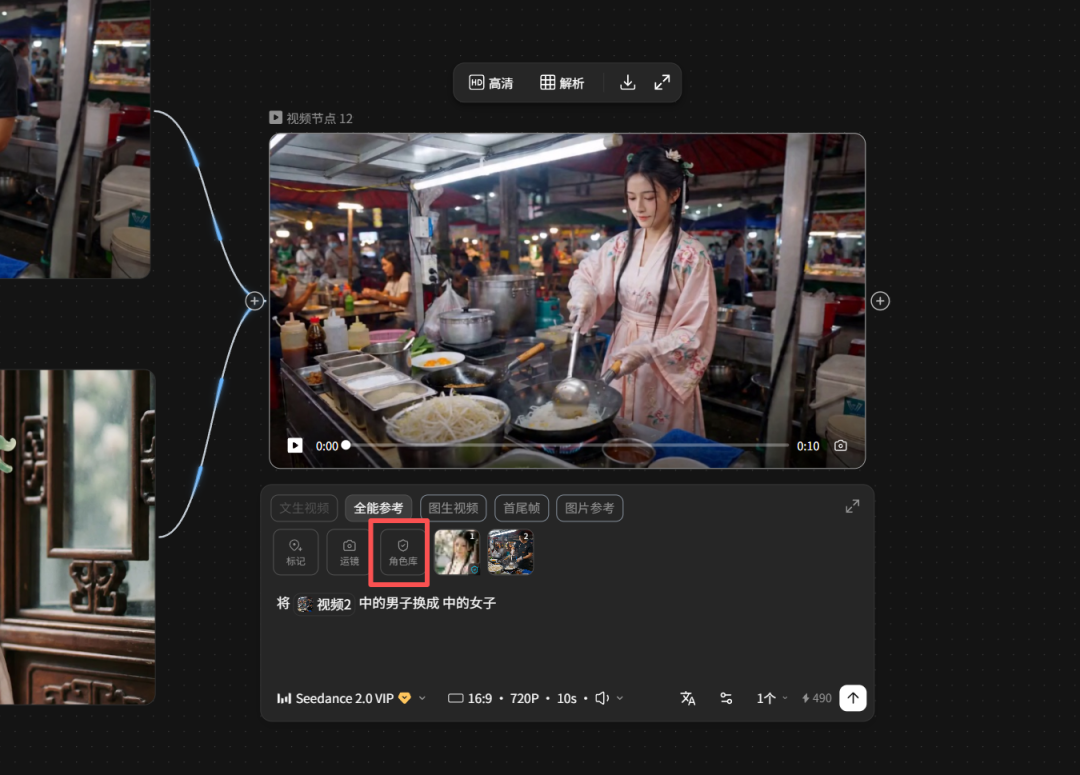
Task: Open the 标记 marker tool
Action: click(295, 552)
